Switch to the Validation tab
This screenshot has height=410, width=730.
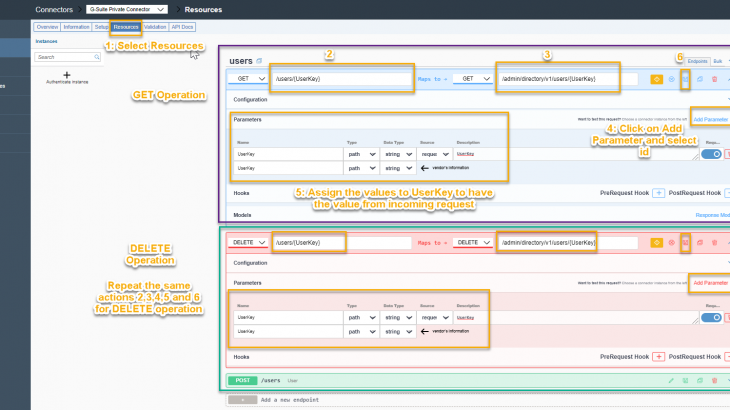point(155,27)
